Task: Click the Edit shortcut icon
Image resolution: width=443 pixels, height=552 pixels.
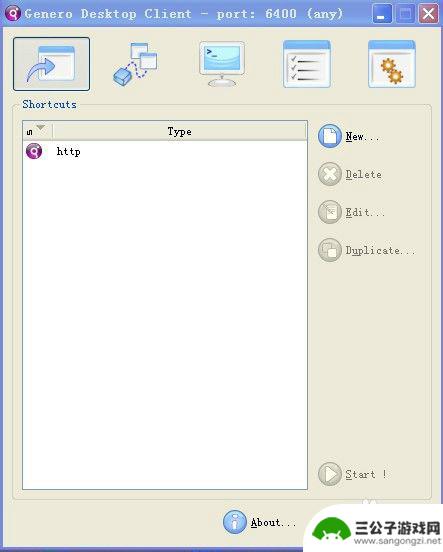Action: 330,212
